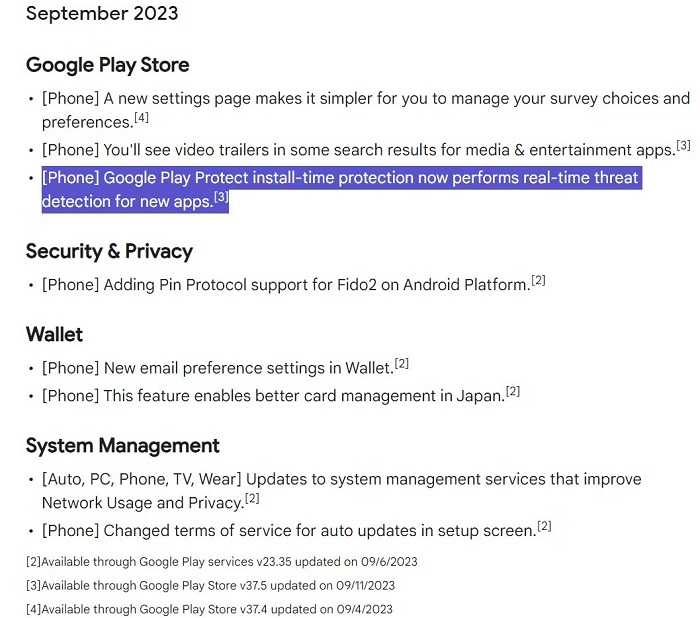The width and height of the screenshot is (700, 618).
Task: Click footnote [2] after Network Usage and Privacy
Action: coord(252,499)
